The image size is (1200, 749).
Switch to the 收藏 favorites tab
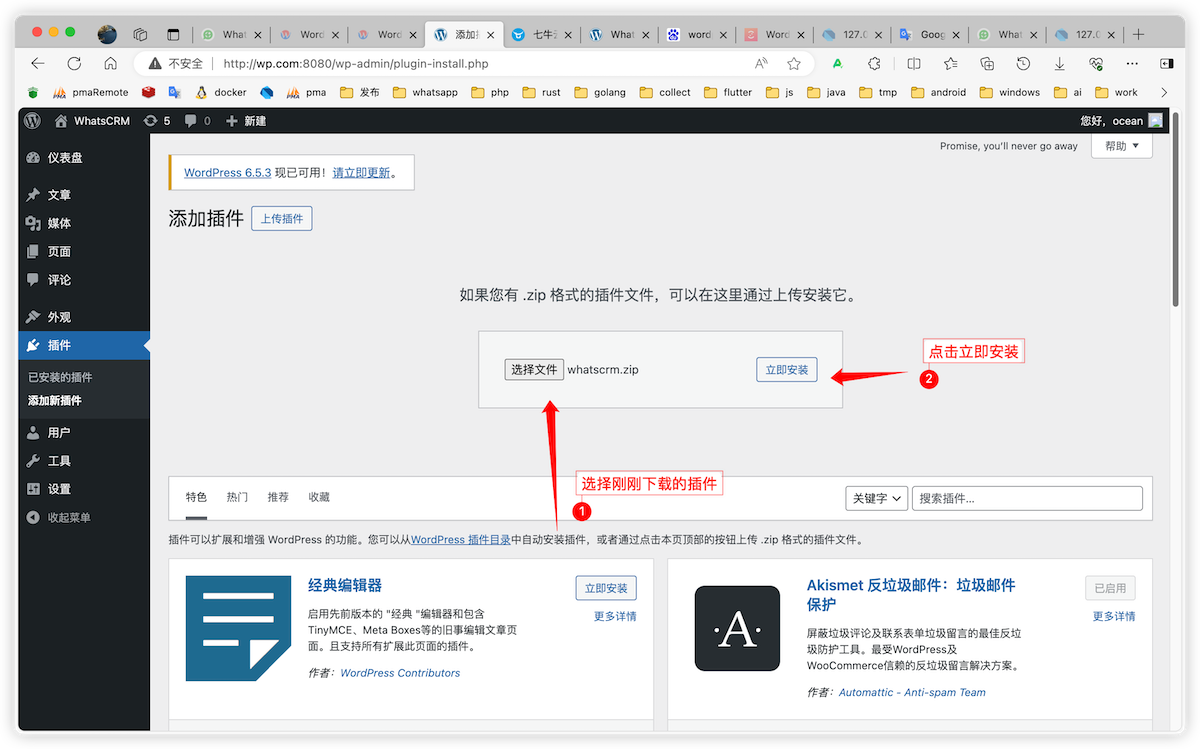point(319,497)
